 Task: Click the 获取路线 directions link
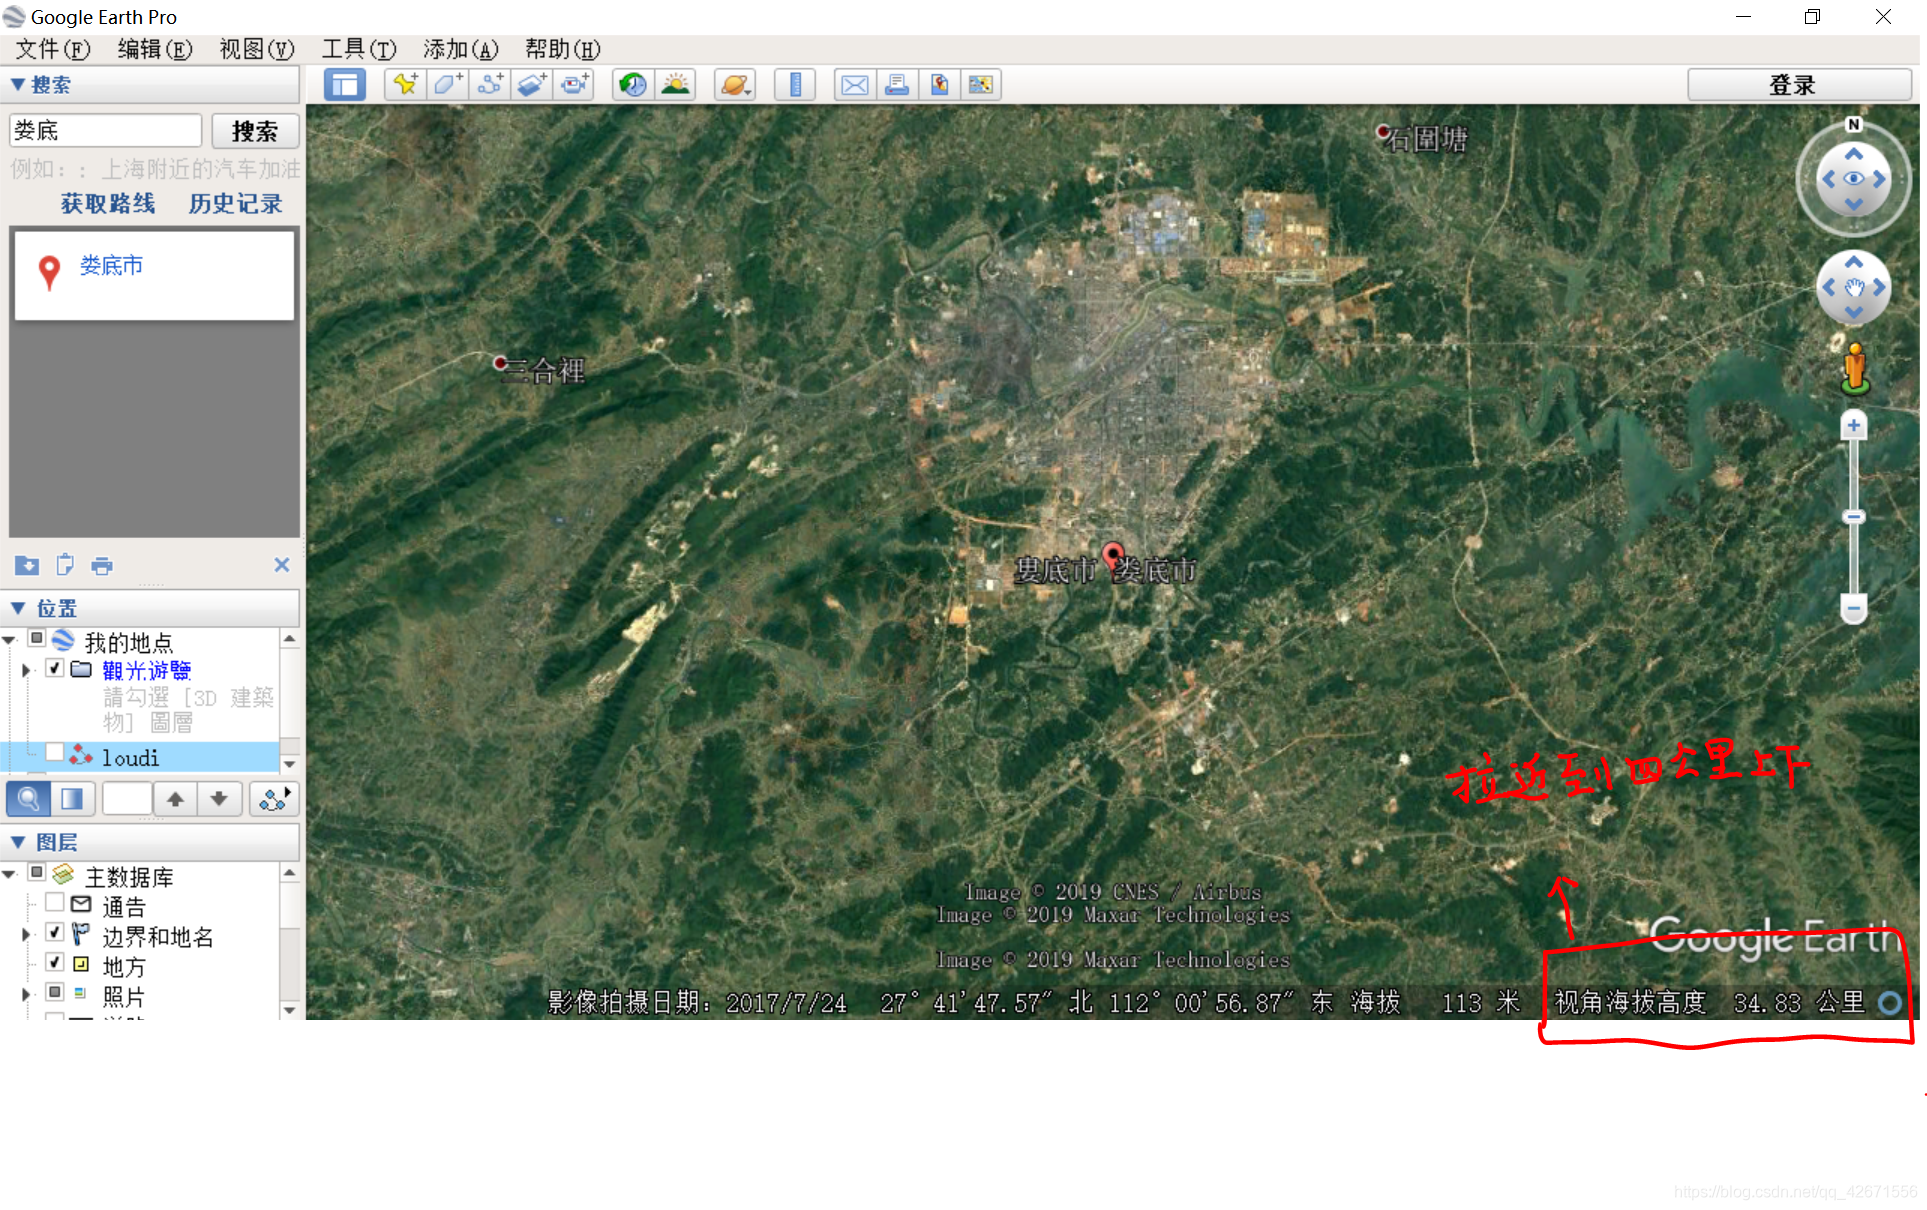point(108,204)
